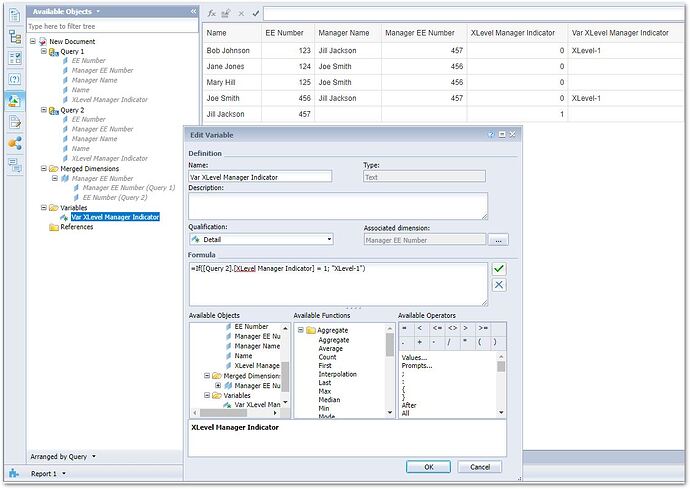Viewport: 690px width, 489px height.
Task: Open the document structure and filters icon
Action: coord(15,122)
